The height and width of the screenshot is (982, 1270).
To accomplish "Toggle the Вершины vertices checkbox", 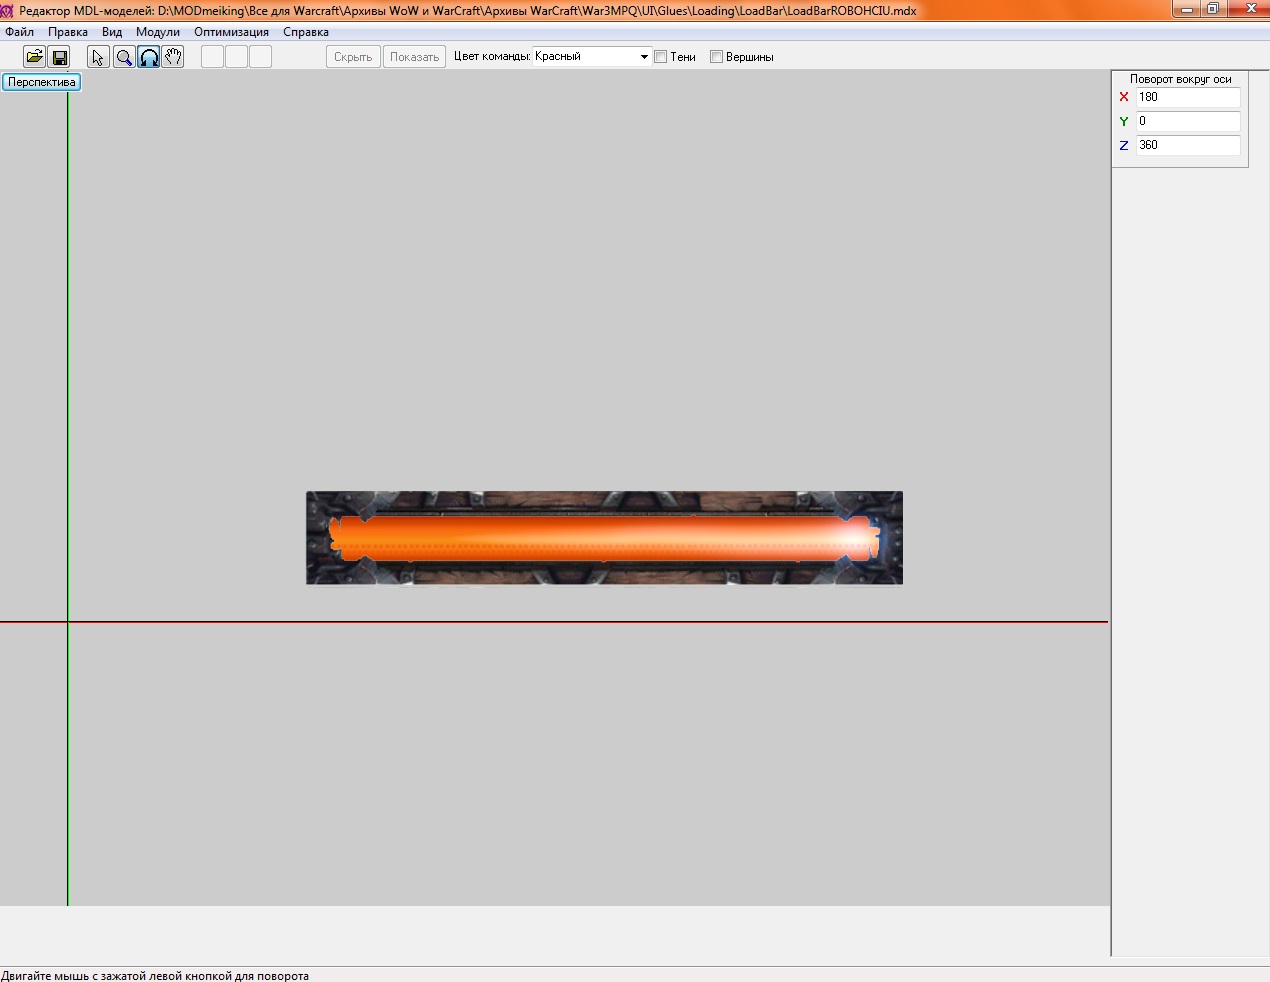I will click(x=716, y=57).
